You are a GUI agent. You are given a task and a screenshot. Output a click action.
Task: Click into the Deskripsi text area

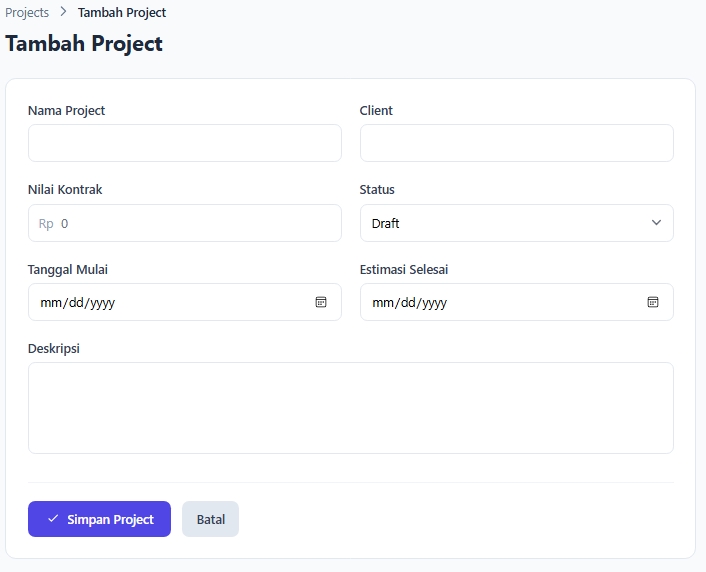351,408
